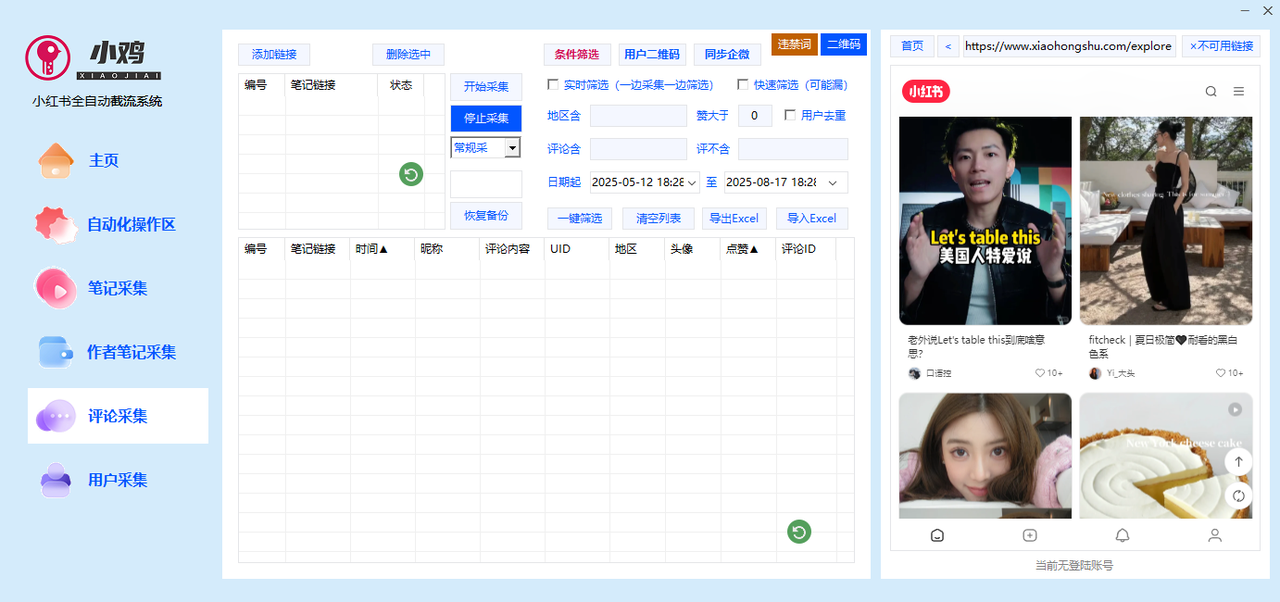Click the house icon beside 主页
Screen dimensions: 1280x602
56,160
